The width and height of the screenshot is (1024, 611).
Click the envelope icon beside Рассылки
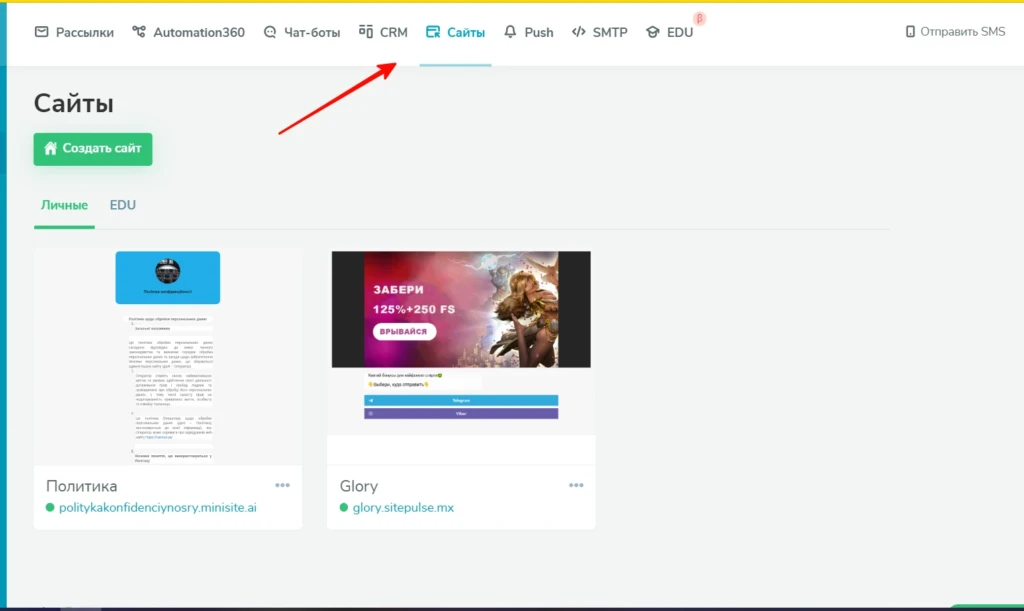(41, 32)
